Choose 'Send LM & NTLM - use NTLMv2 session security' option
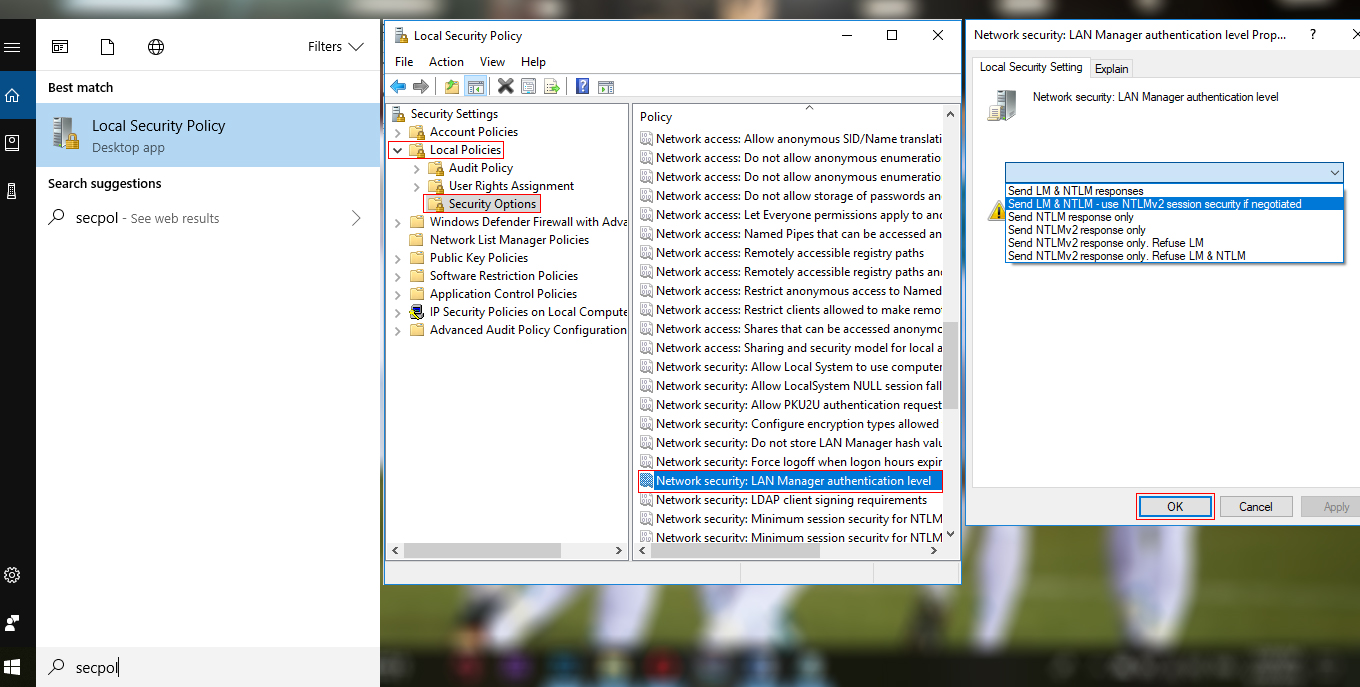 pyautogui.click(x=1174, y=204)
